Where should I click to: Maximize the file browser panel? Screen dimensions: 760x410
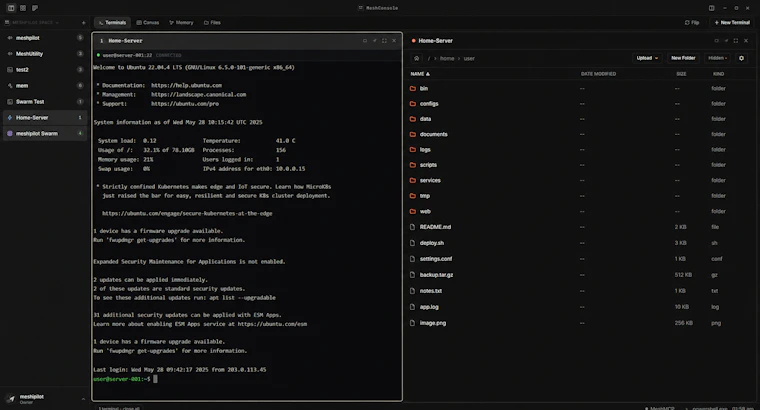(x=736, y=41)
